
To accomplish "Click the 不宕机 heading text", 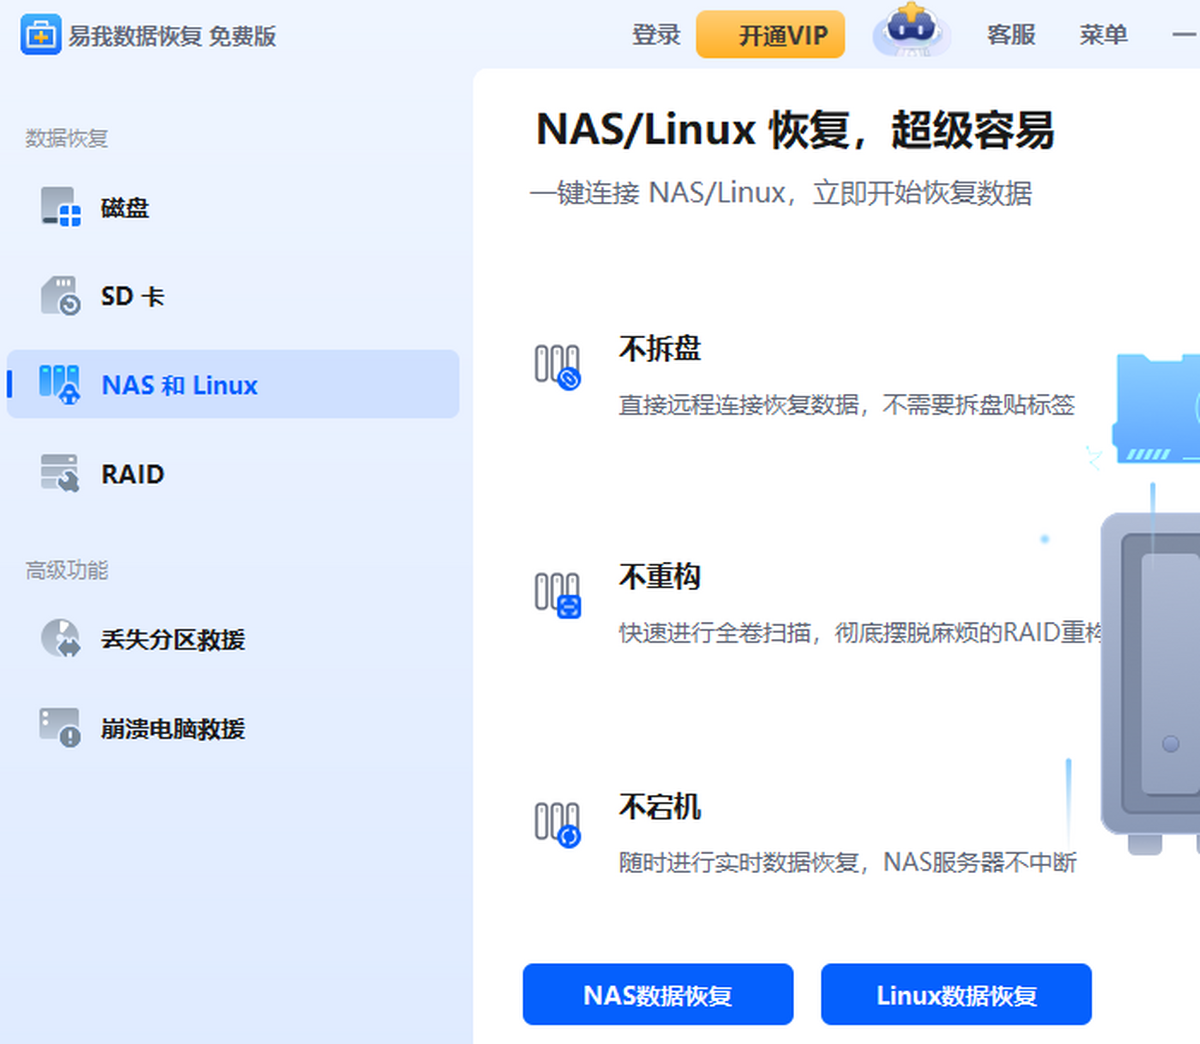I will click(660, 806).
